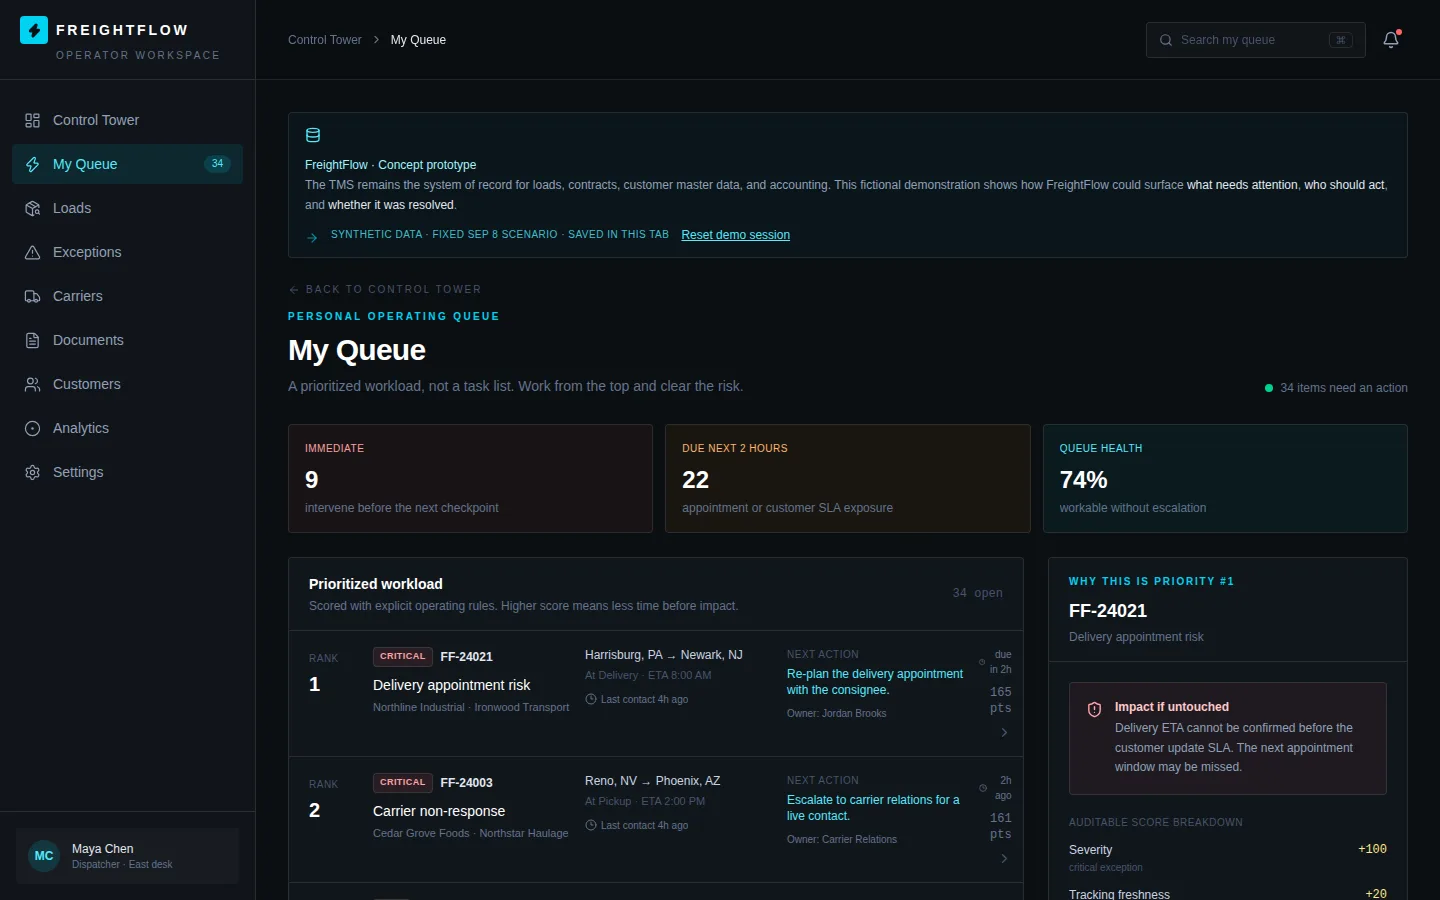Click the 34 badge on My Queue

click(x=217, y=164)
